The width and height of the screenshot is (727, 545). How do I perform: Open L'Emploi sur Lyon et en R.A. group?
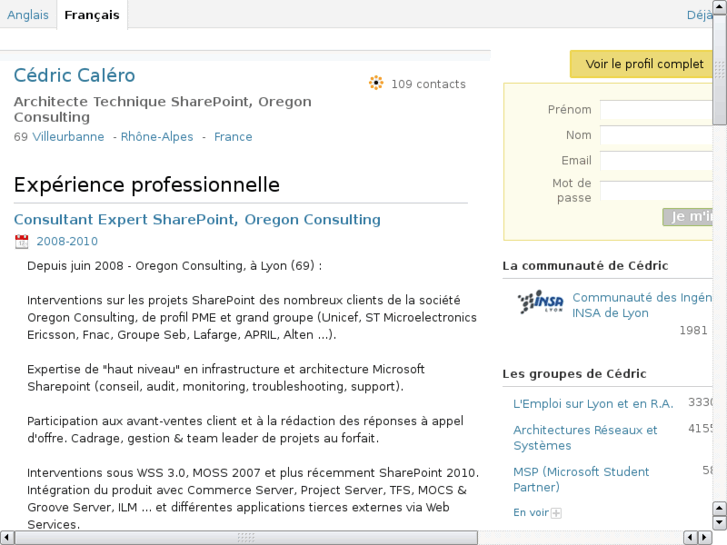coord(593,404)
